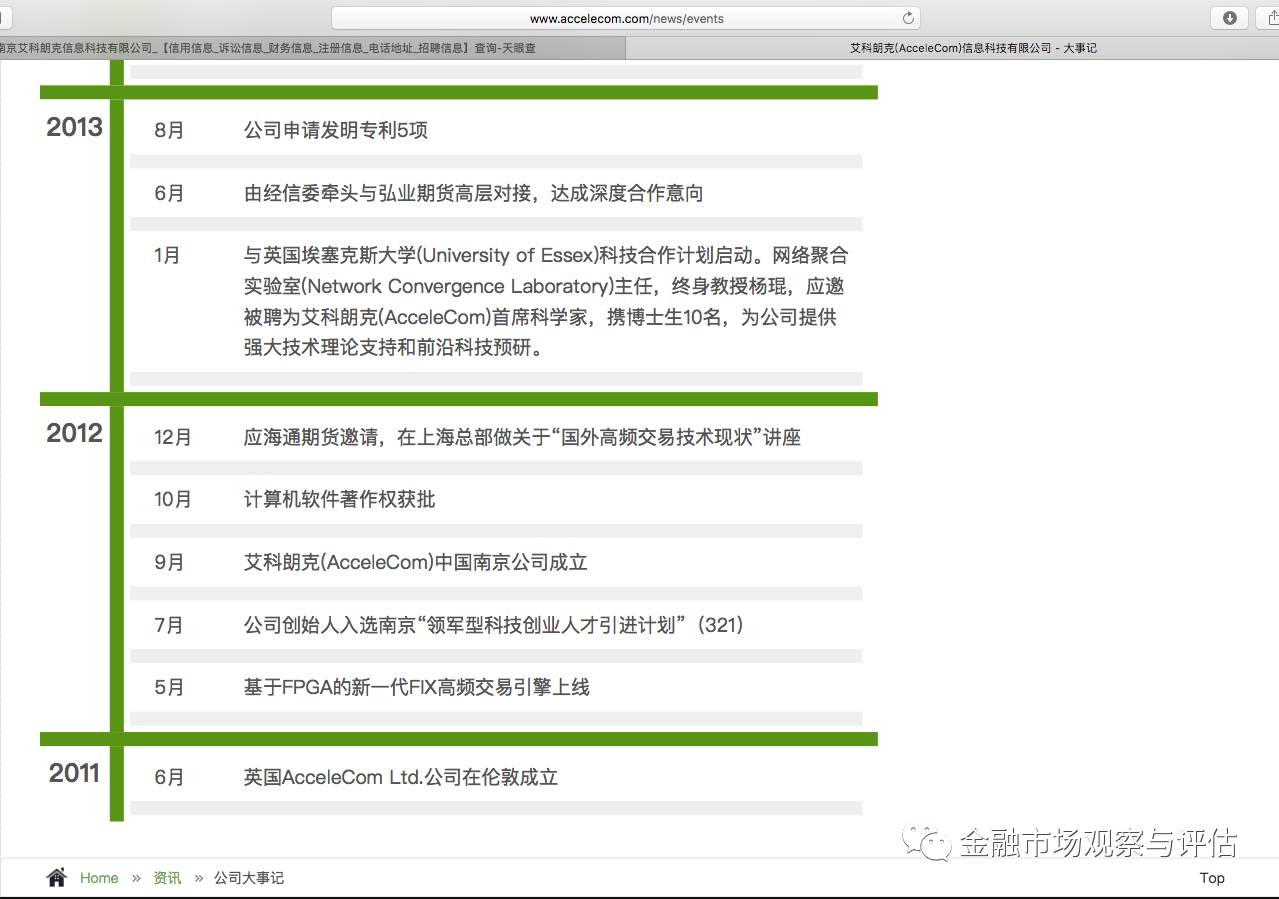Click the home icon in breadcrumb
This screenshot has width=1279, height=899.
click(57, 877)
